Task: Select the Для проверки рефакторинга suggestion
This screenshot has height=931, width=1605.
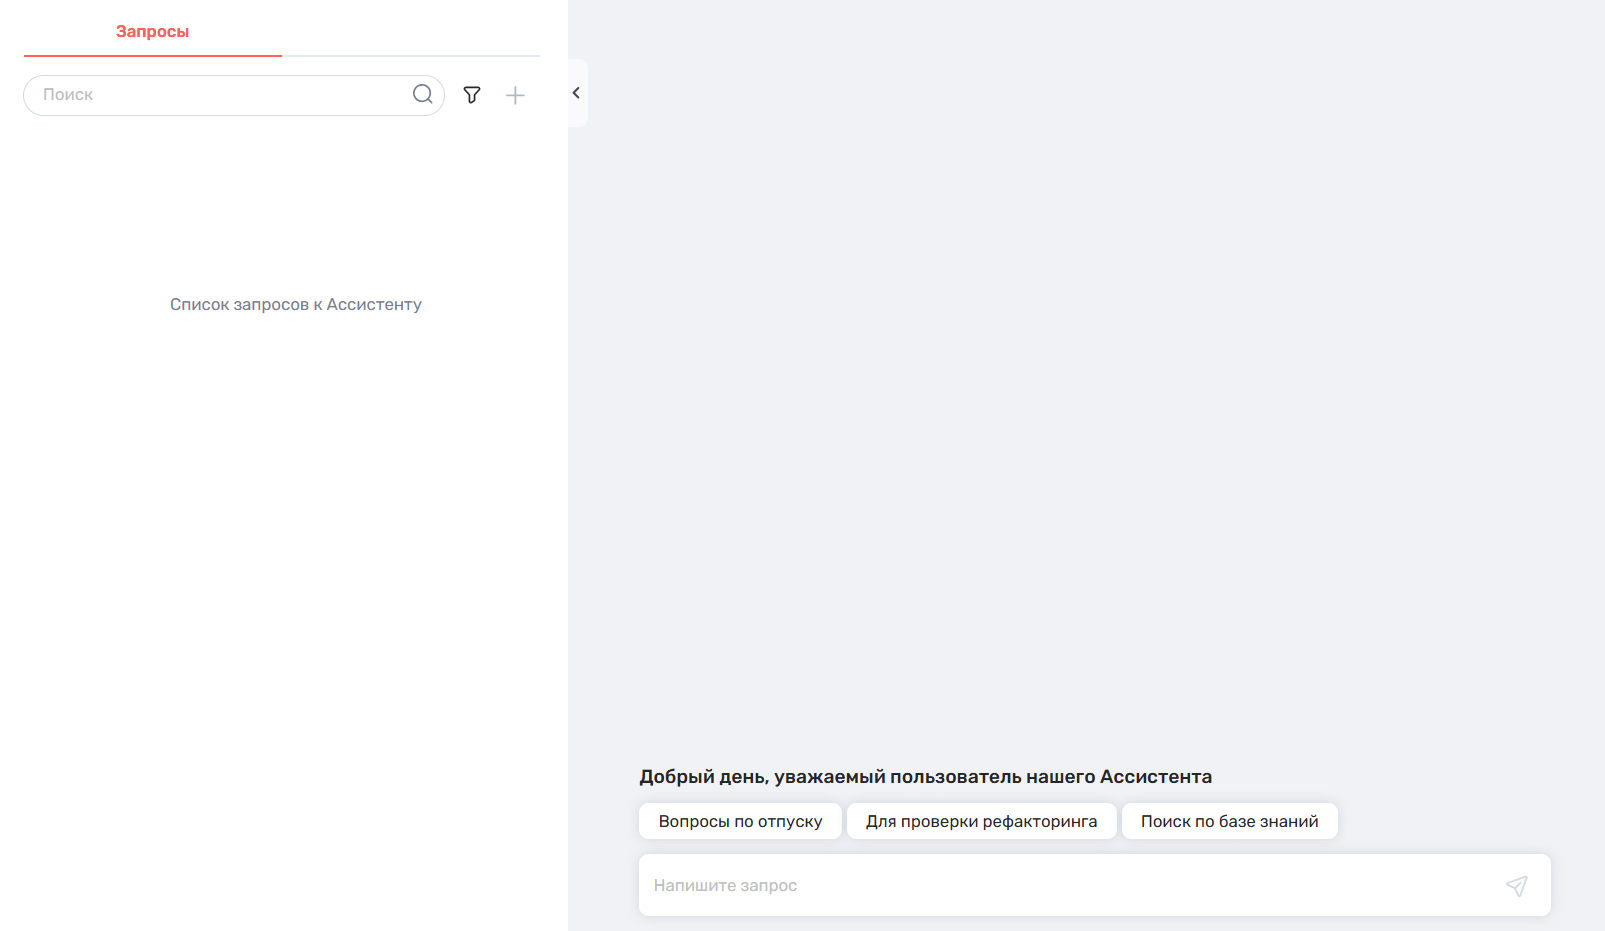Action: click(x=981, y=821)
